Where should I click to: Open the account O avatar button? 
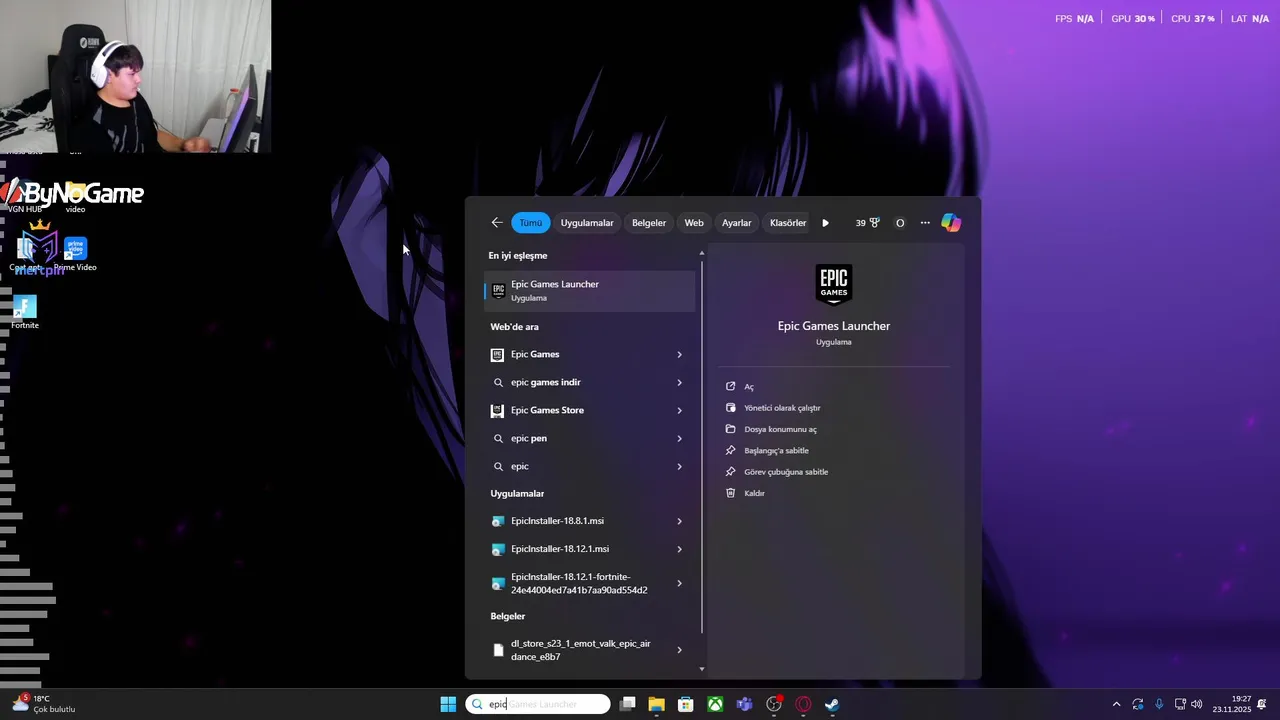[x=900, y=223]
